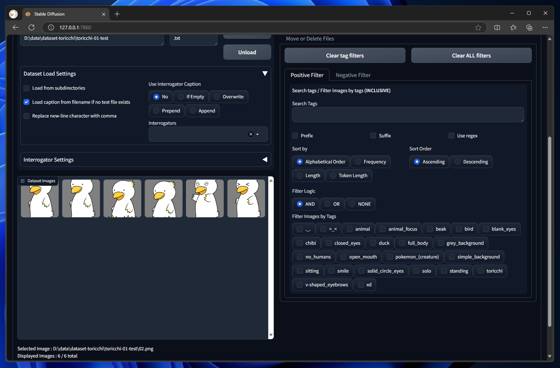This screenshot has height=368, width=560.
Task: Filter images by the grey_background tag
Action: coord(461,243)
